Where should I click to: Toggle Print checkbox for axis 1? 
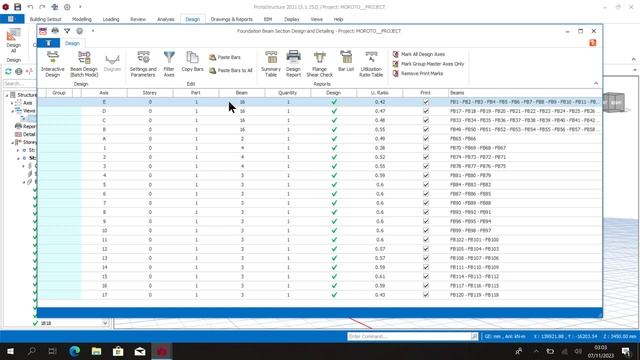tap(426, 148)
